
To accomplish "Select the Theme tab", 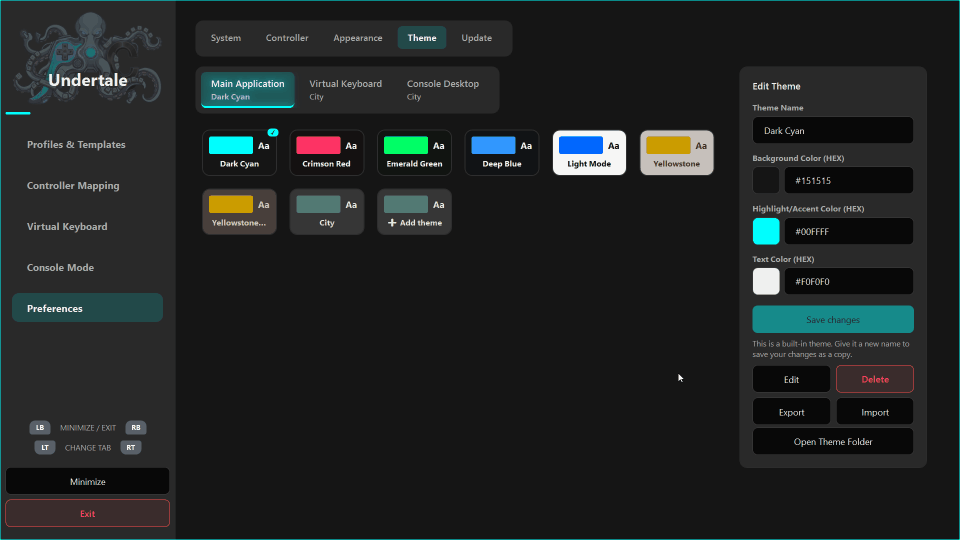I will tap(422, 38).
